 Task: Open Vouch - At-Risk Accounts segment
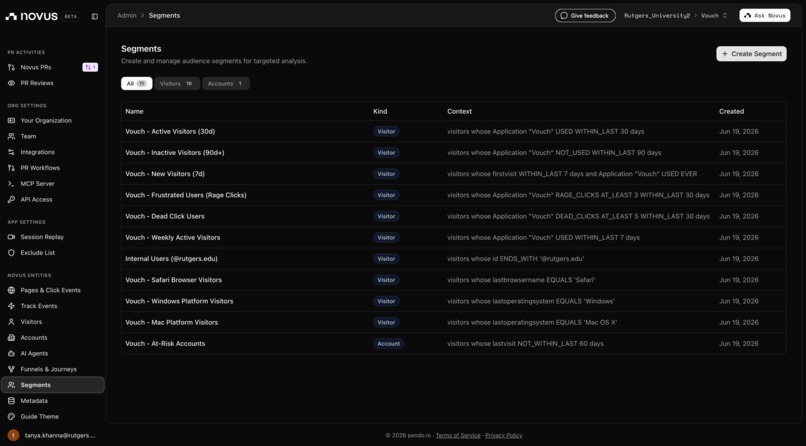166,344
